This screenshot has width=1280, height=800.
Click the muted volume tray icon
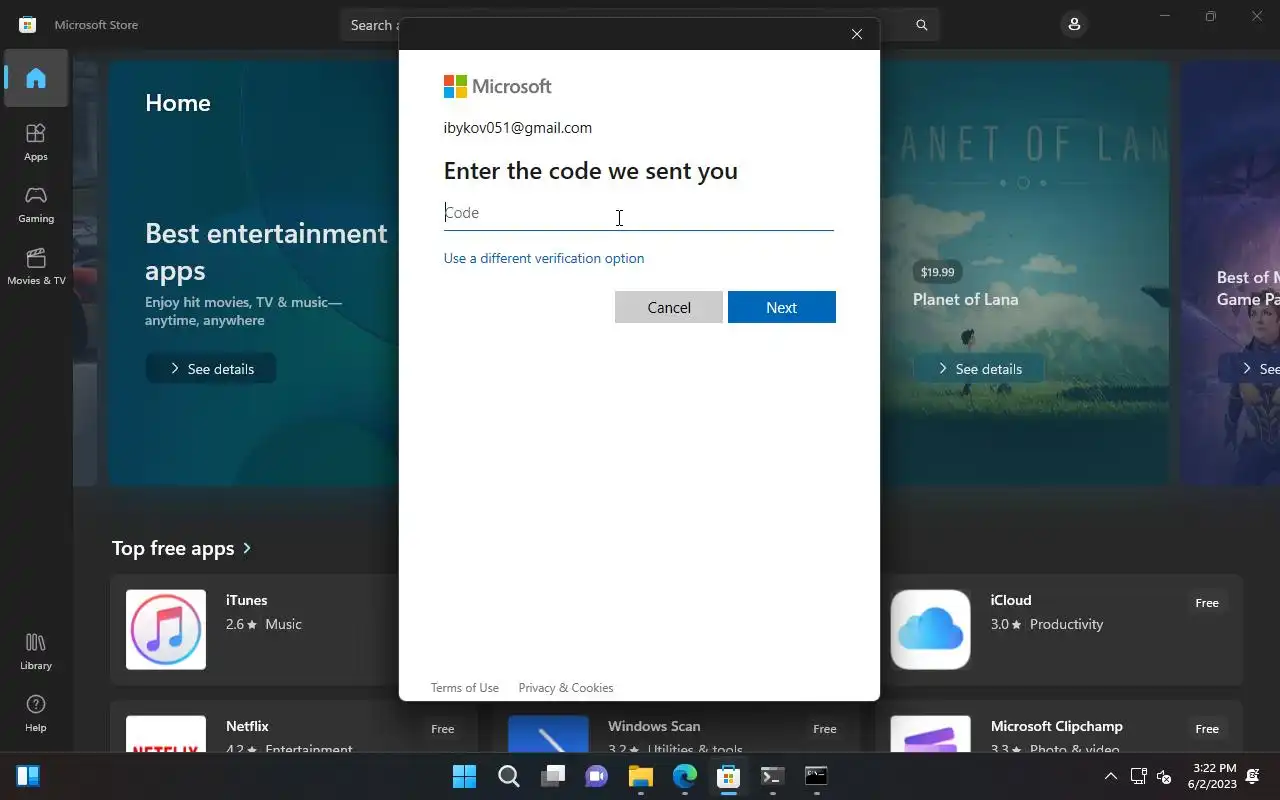1164,776
